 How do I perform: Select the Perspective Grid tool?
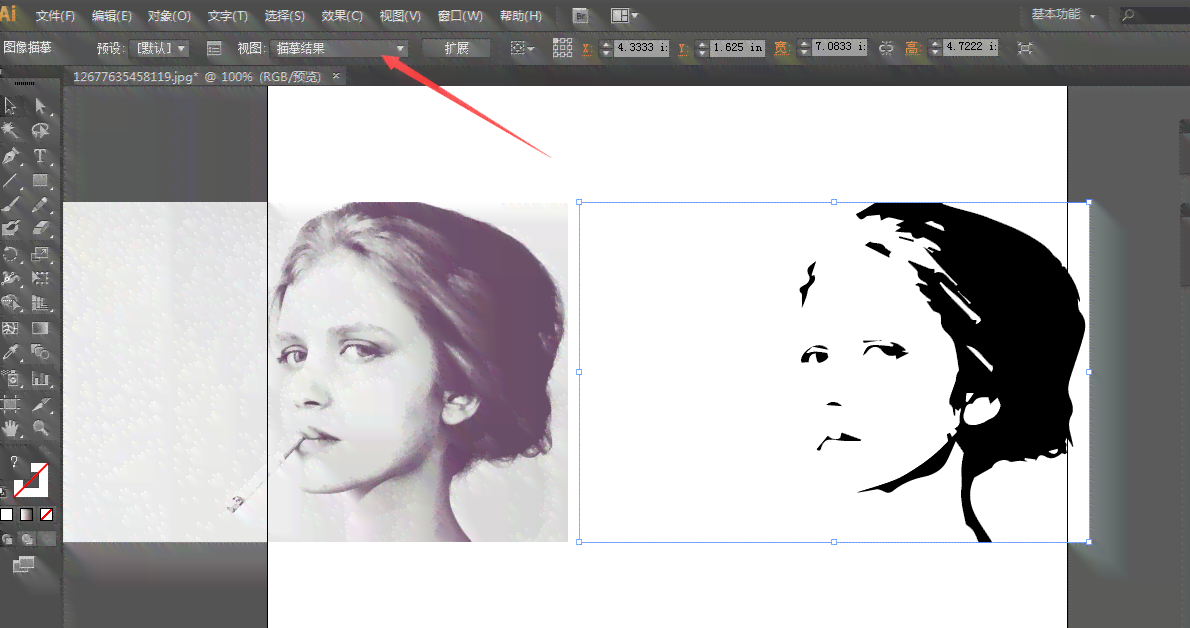(40, 304)
